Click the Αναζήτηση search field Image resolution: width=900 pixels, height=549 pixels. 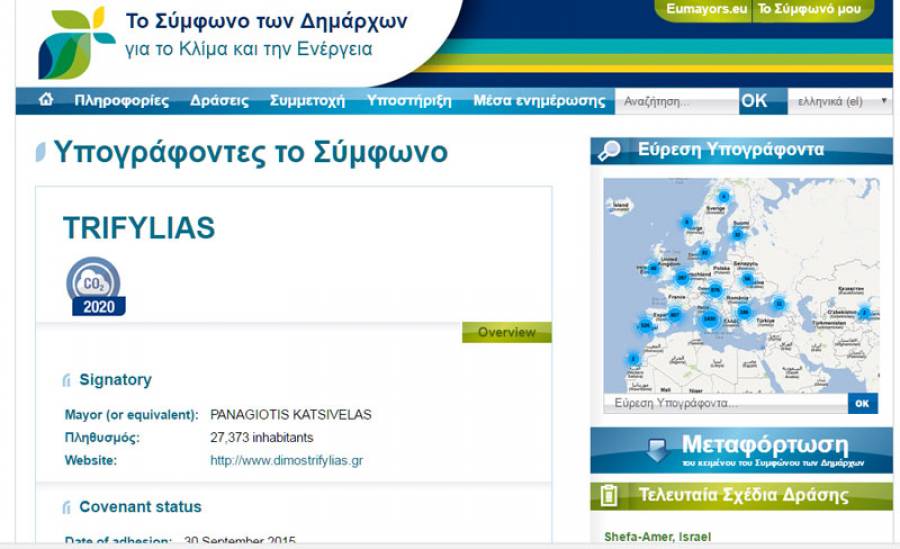pyautogui.click(x=675, y=101)
